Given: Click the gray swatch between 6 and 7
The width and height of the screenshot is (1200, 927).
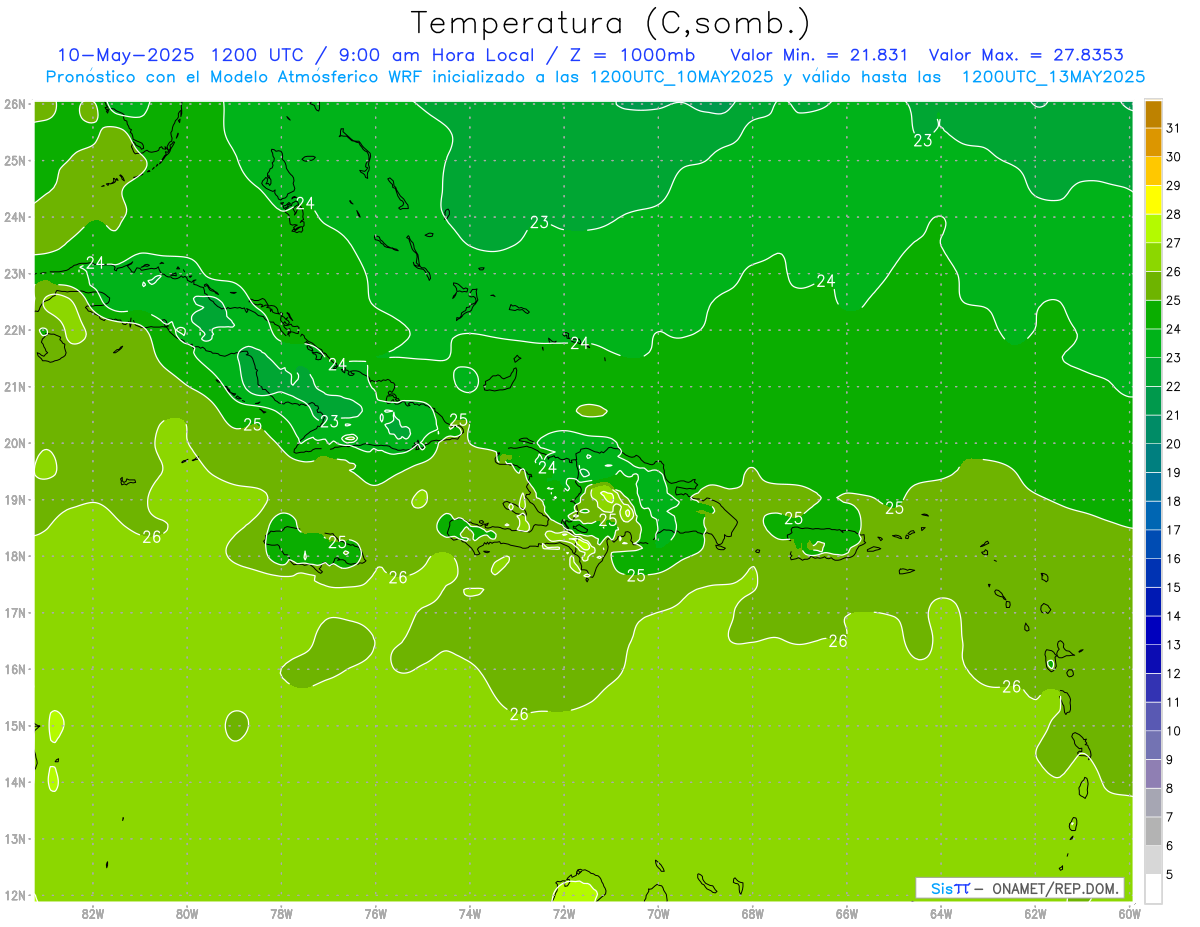Looking at the screenshot, I should tap(1153, 831).
